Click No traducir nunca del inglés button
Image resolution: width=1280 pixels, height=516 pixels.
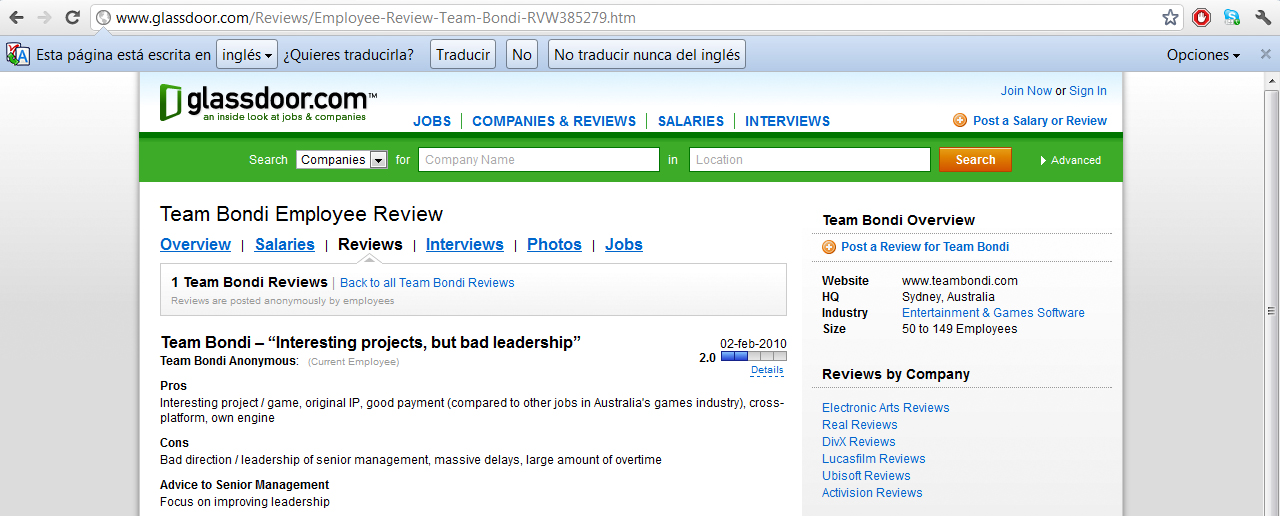coord(647,55)
